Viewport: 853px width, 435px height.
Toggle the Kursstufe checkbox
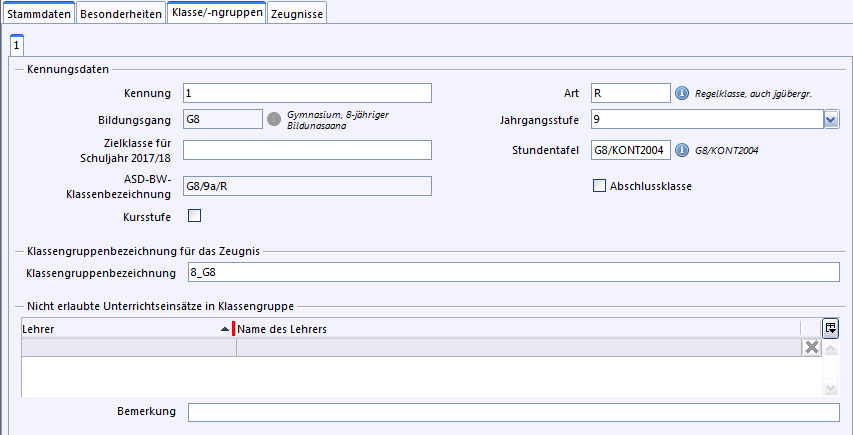pyautogui.click(x=194, y=215)
